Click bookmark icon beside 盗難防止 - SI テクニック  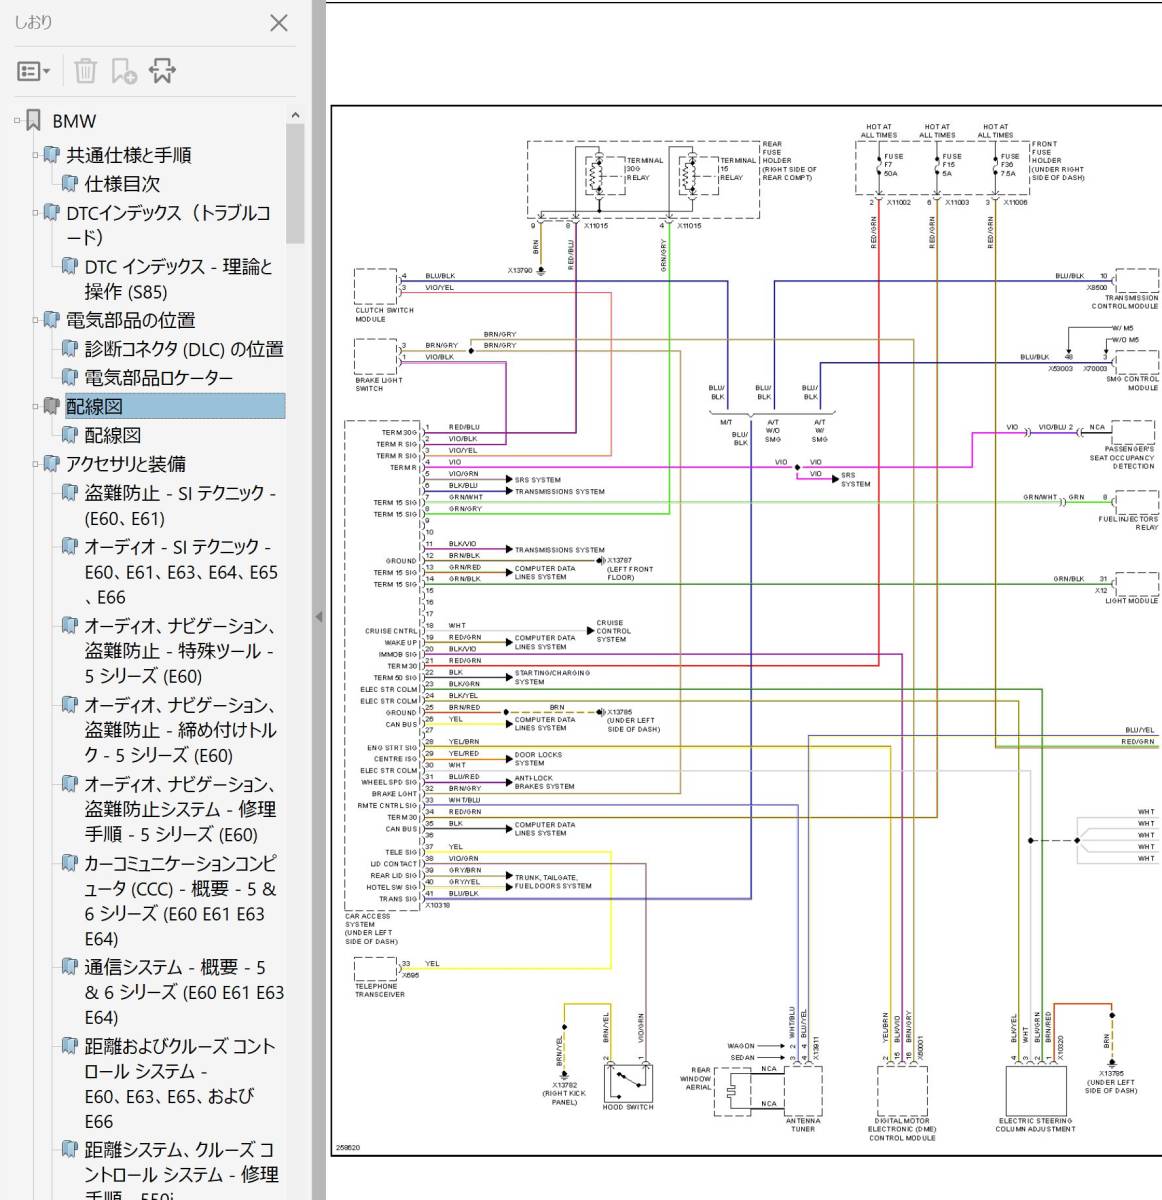(x=69, y=493)
